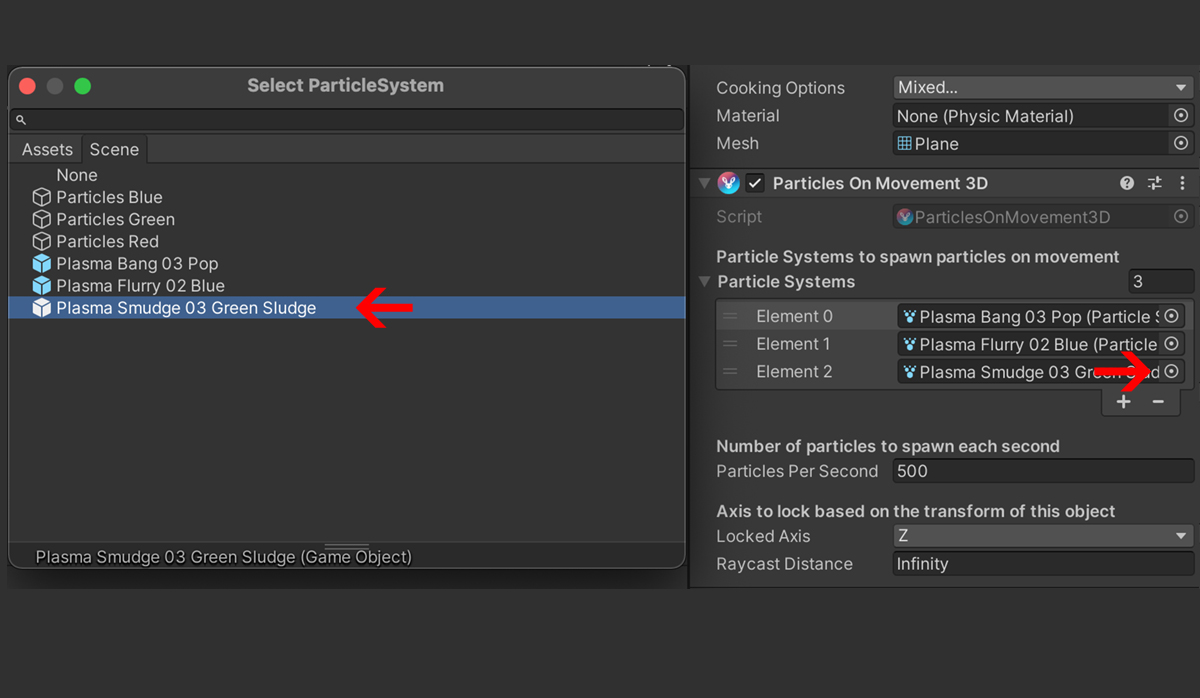
Task: Open component three-dot context menu
Action: click(x=1182, y=183)
